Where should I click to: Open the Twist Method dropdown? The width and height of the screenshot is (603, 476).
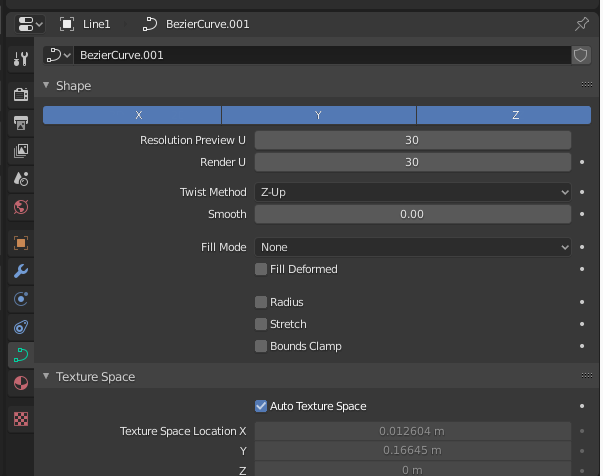click(x=413, y=192)
